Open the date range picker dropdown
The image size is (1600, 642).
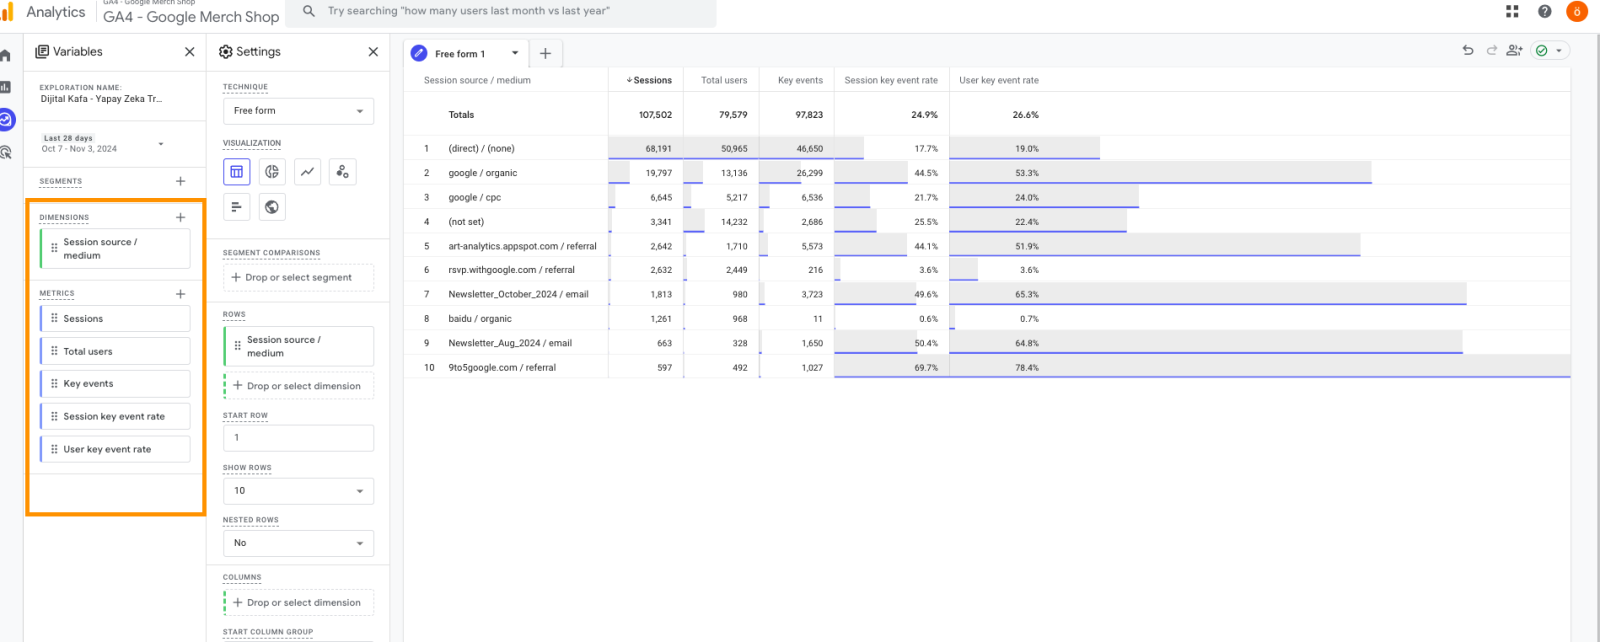[x=102, y=144]
